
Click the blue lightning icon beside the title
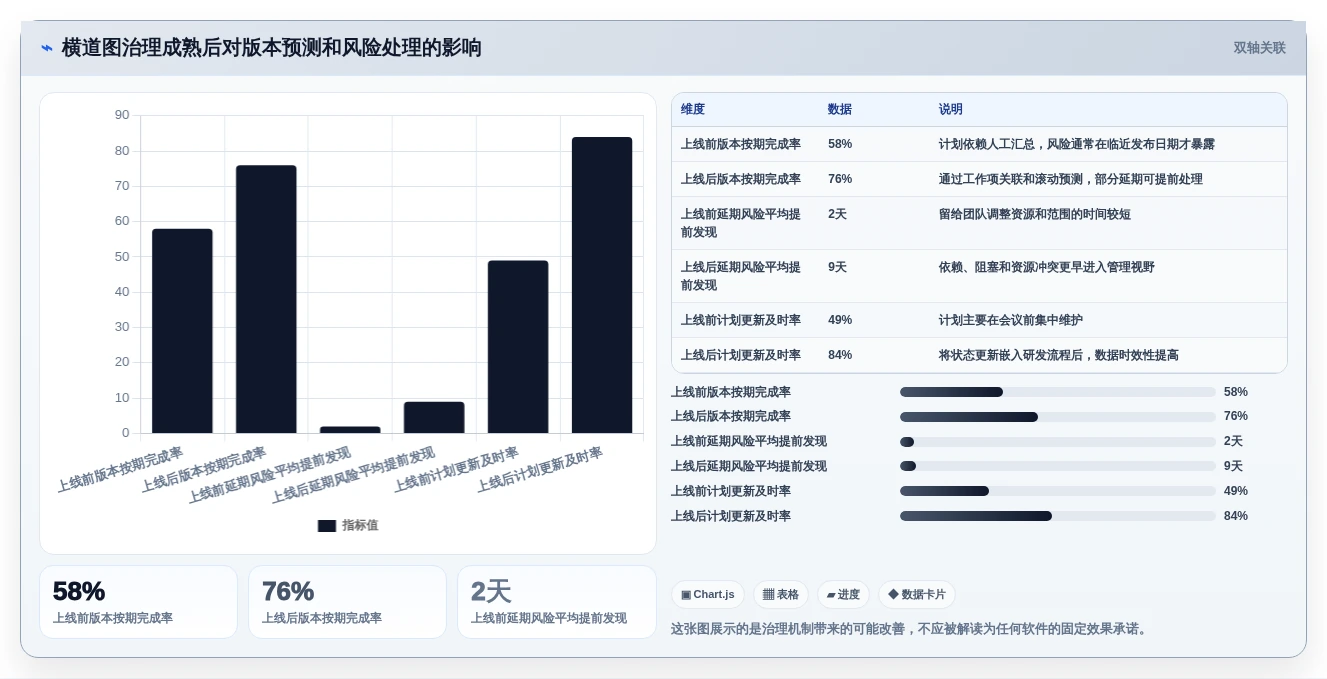click(47, 48)
